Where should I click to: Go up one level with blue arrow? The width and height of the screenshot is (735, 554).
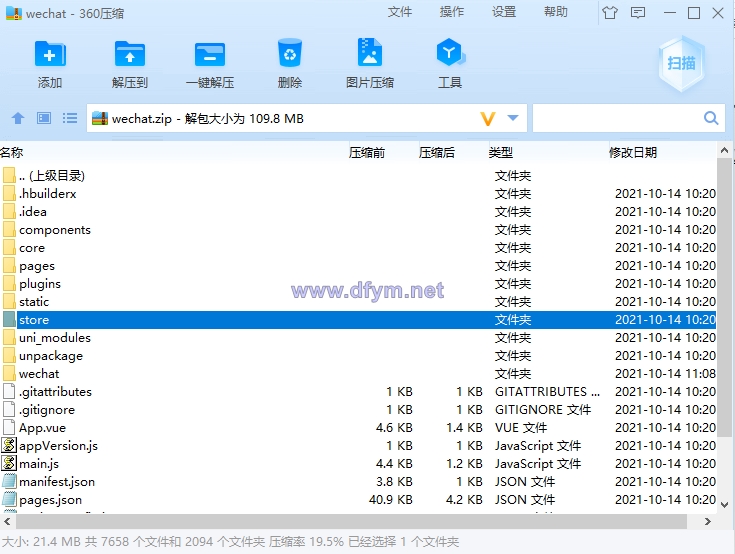(18, 118)
